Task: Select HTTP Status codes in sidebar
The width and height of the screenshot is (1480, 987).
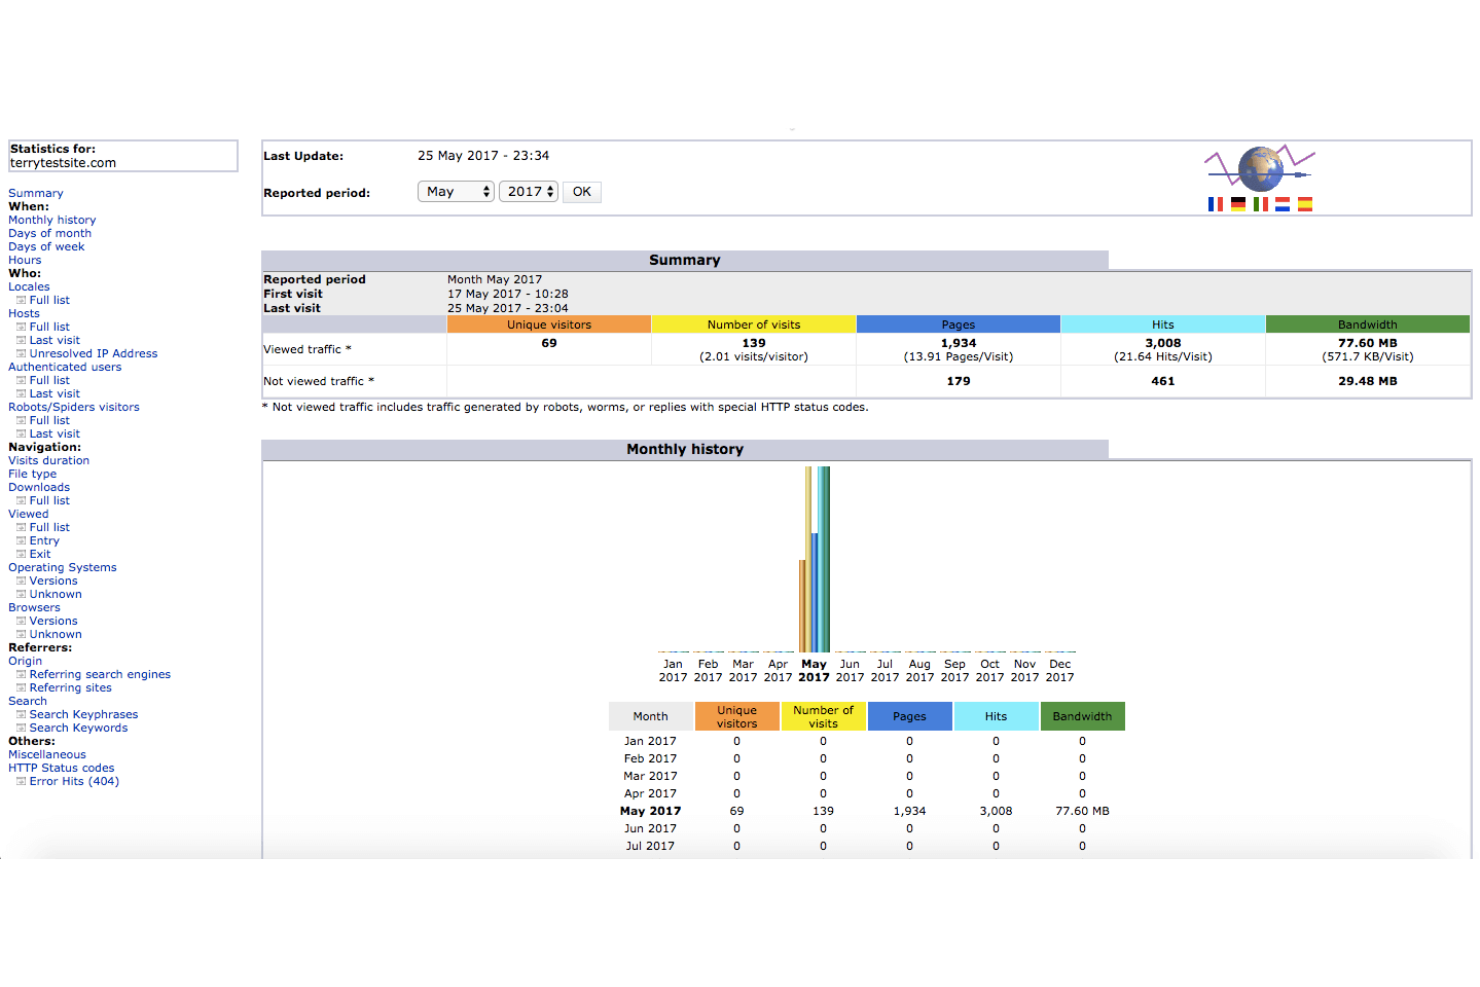Action: pos(61,768)
